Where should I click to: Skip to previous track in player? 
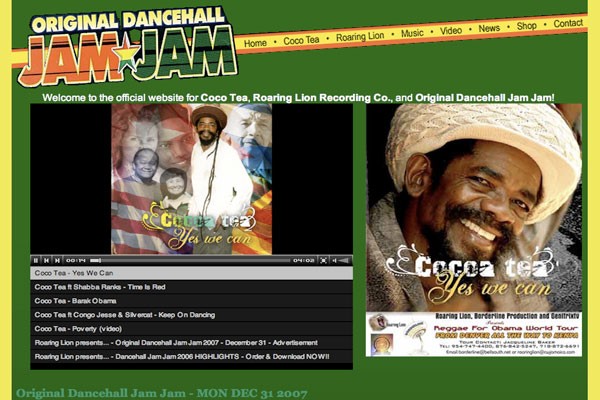pos(46,260)
